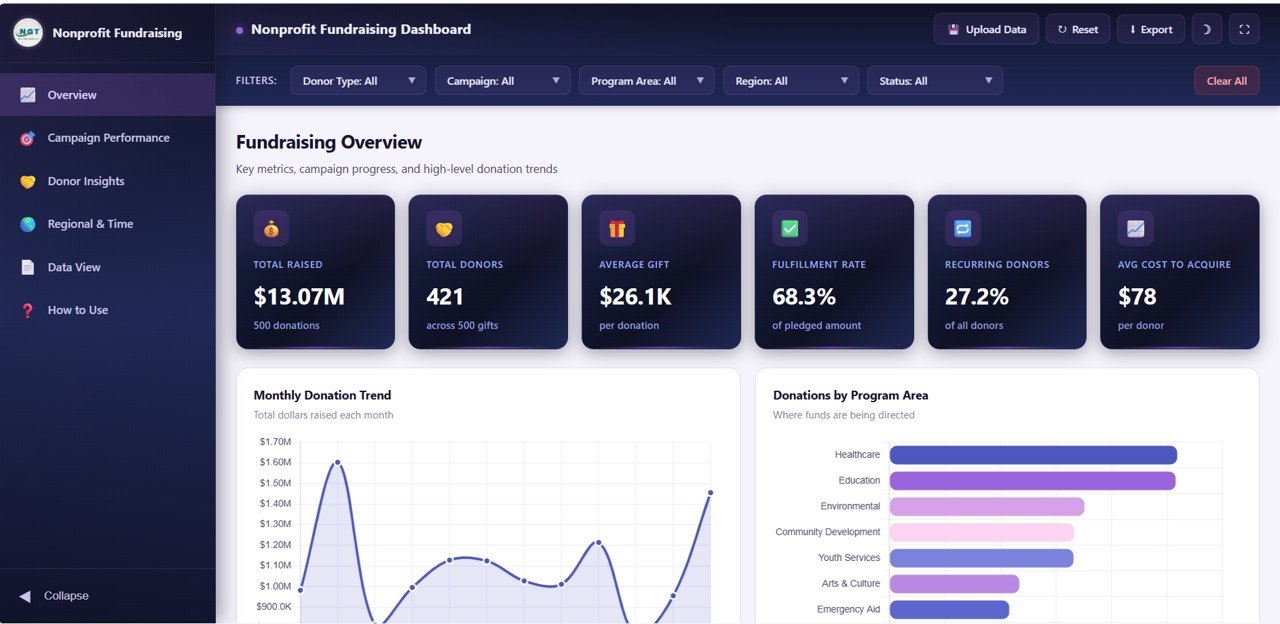Open the Region filter dropdown
The height and width of the screenshot is (624, 1280).
pos(790,80)
